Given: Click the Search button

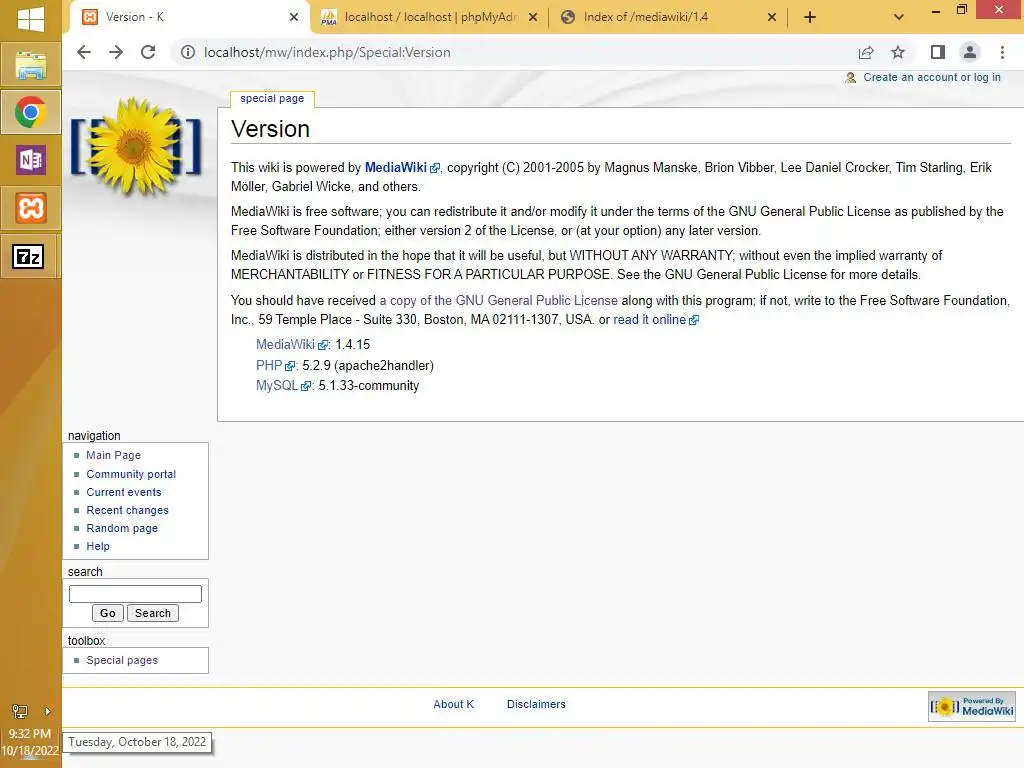Looking at the screenshot, I should [x=153, y=613].
